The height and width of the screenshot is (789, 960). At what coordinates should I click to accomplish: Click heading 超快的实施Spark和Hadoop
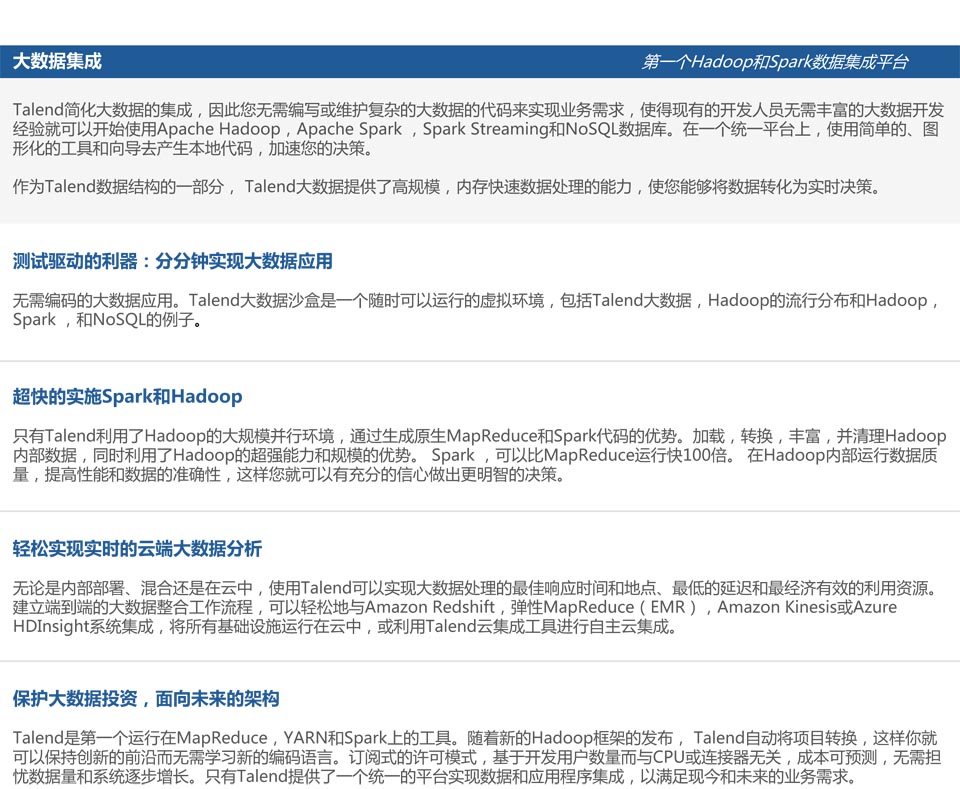(127, 397)
